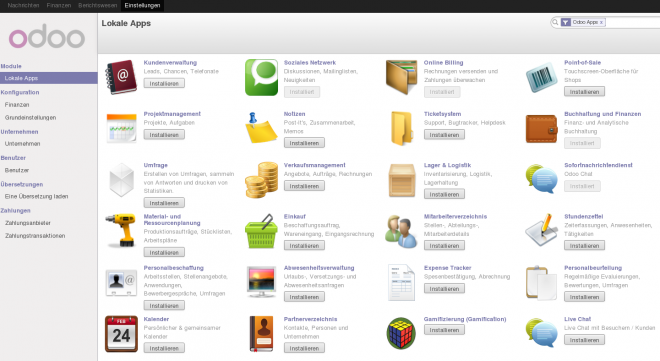
Task: Open Zahlungsanbieter in the sidebar
Action: point(28,223)
